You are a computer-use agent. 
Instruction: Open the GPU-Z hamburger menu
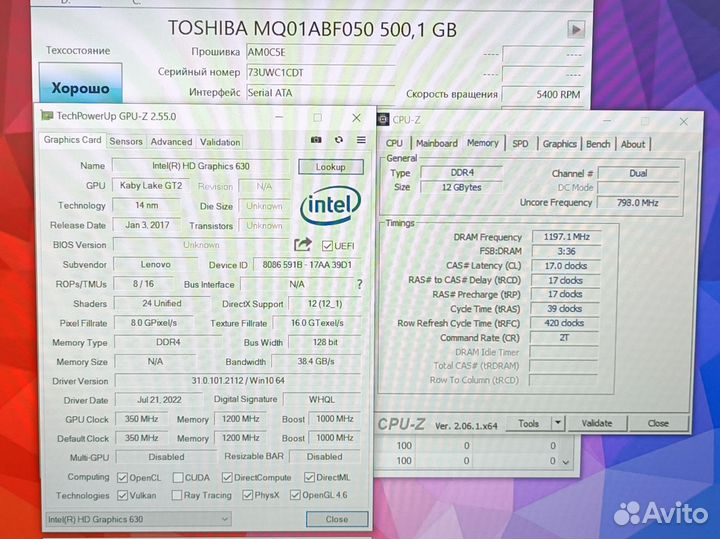click(361, 140)
